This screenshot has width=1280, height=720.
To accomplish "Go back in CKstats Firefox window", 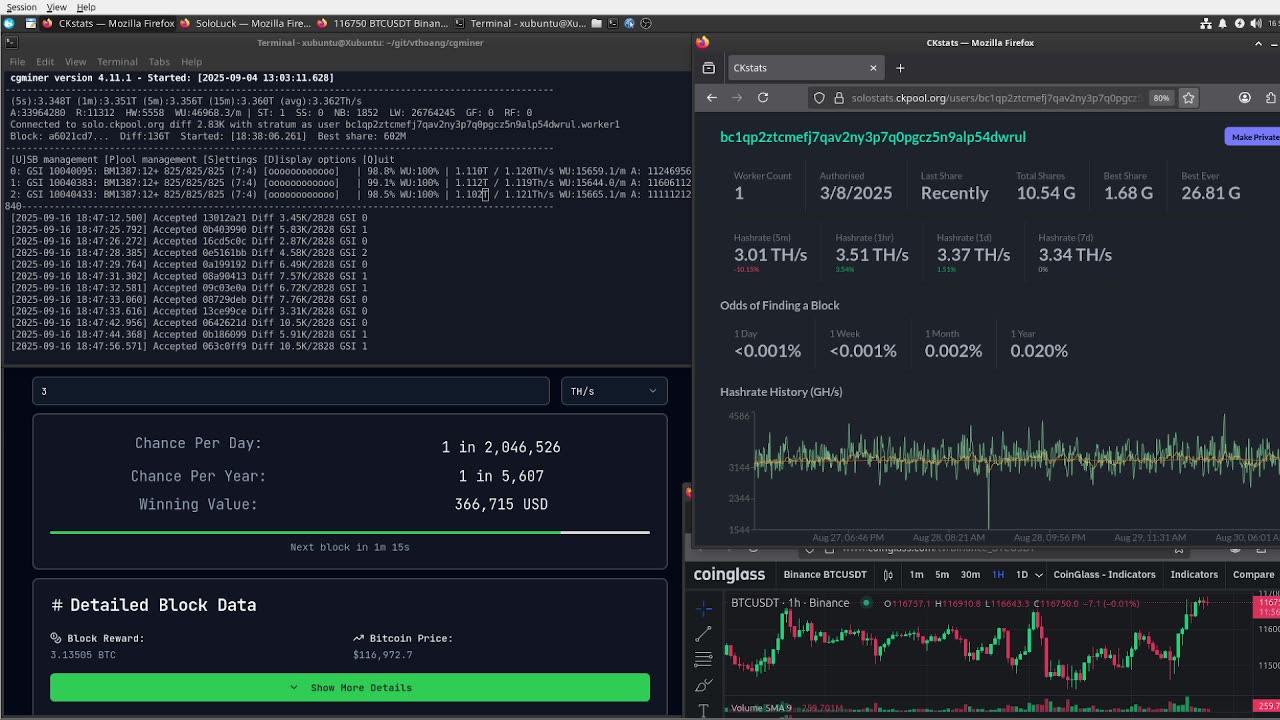I will (712, 98).
